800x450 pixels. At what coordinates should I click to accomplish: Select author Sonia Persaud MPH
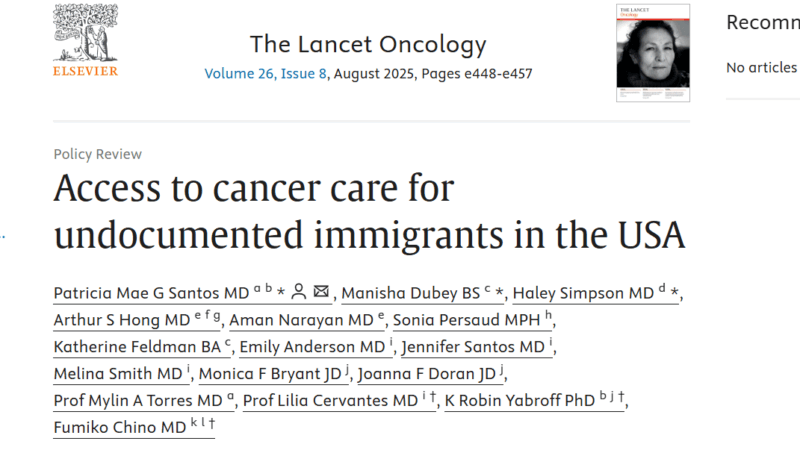[466, 320]
